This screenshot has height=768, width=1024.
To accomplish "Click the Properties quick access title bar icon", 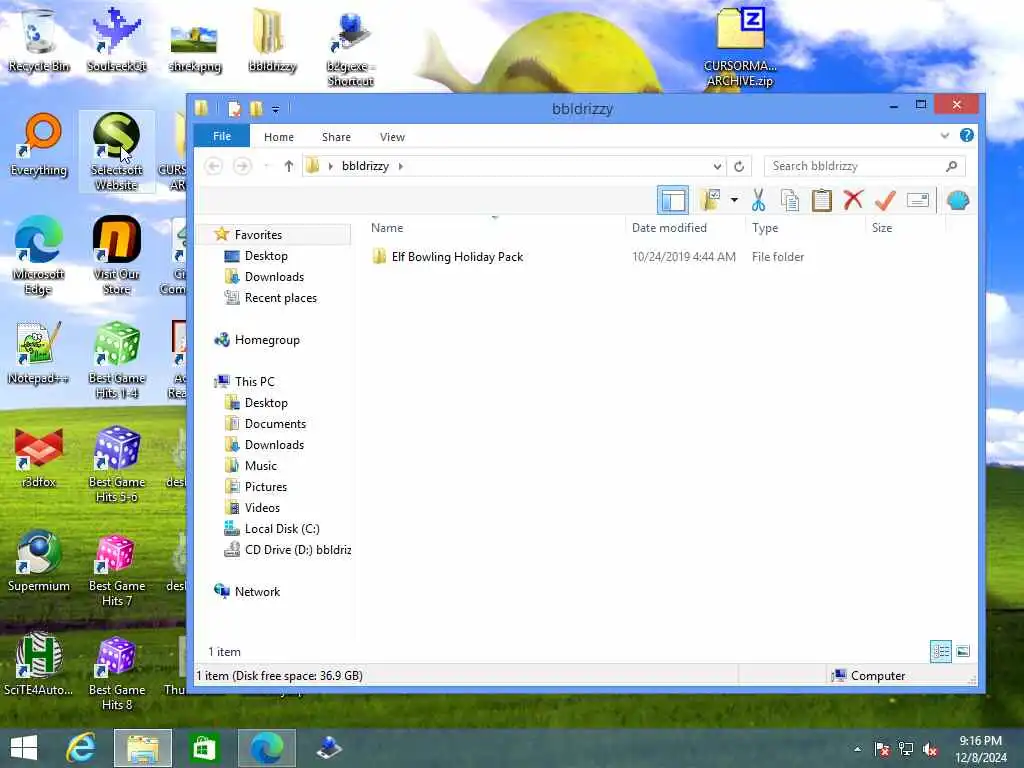I will (234, 109).
